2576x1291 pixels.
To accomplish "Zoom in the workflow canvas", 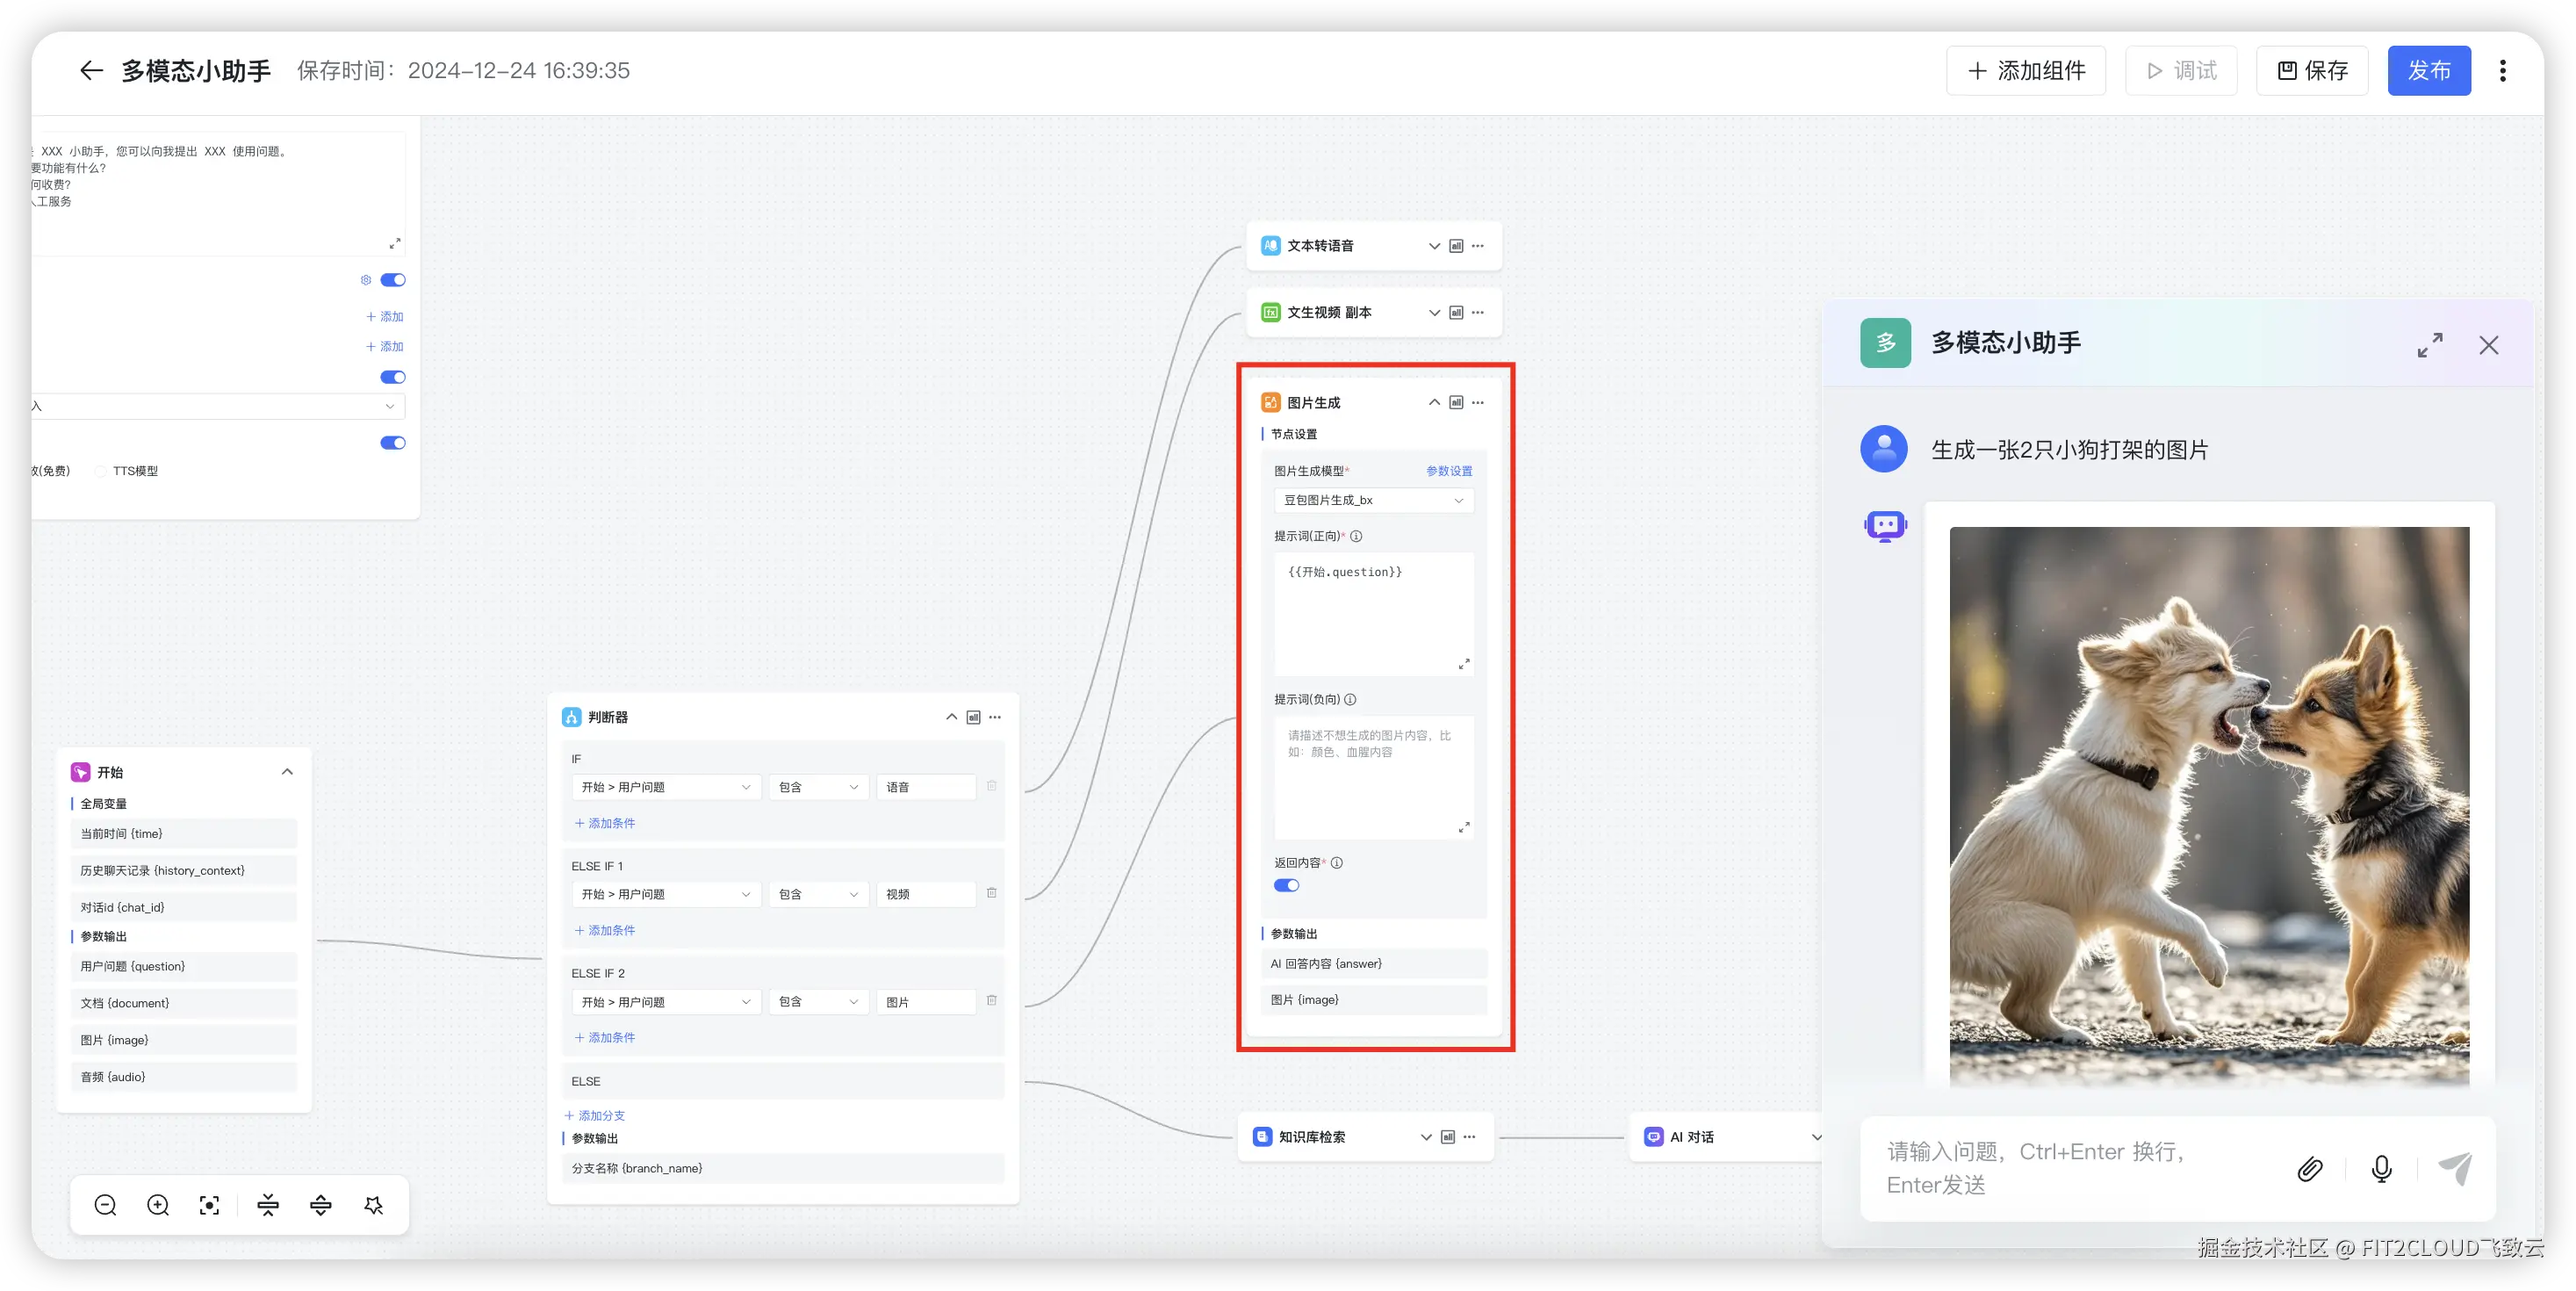I will 158,1206.
